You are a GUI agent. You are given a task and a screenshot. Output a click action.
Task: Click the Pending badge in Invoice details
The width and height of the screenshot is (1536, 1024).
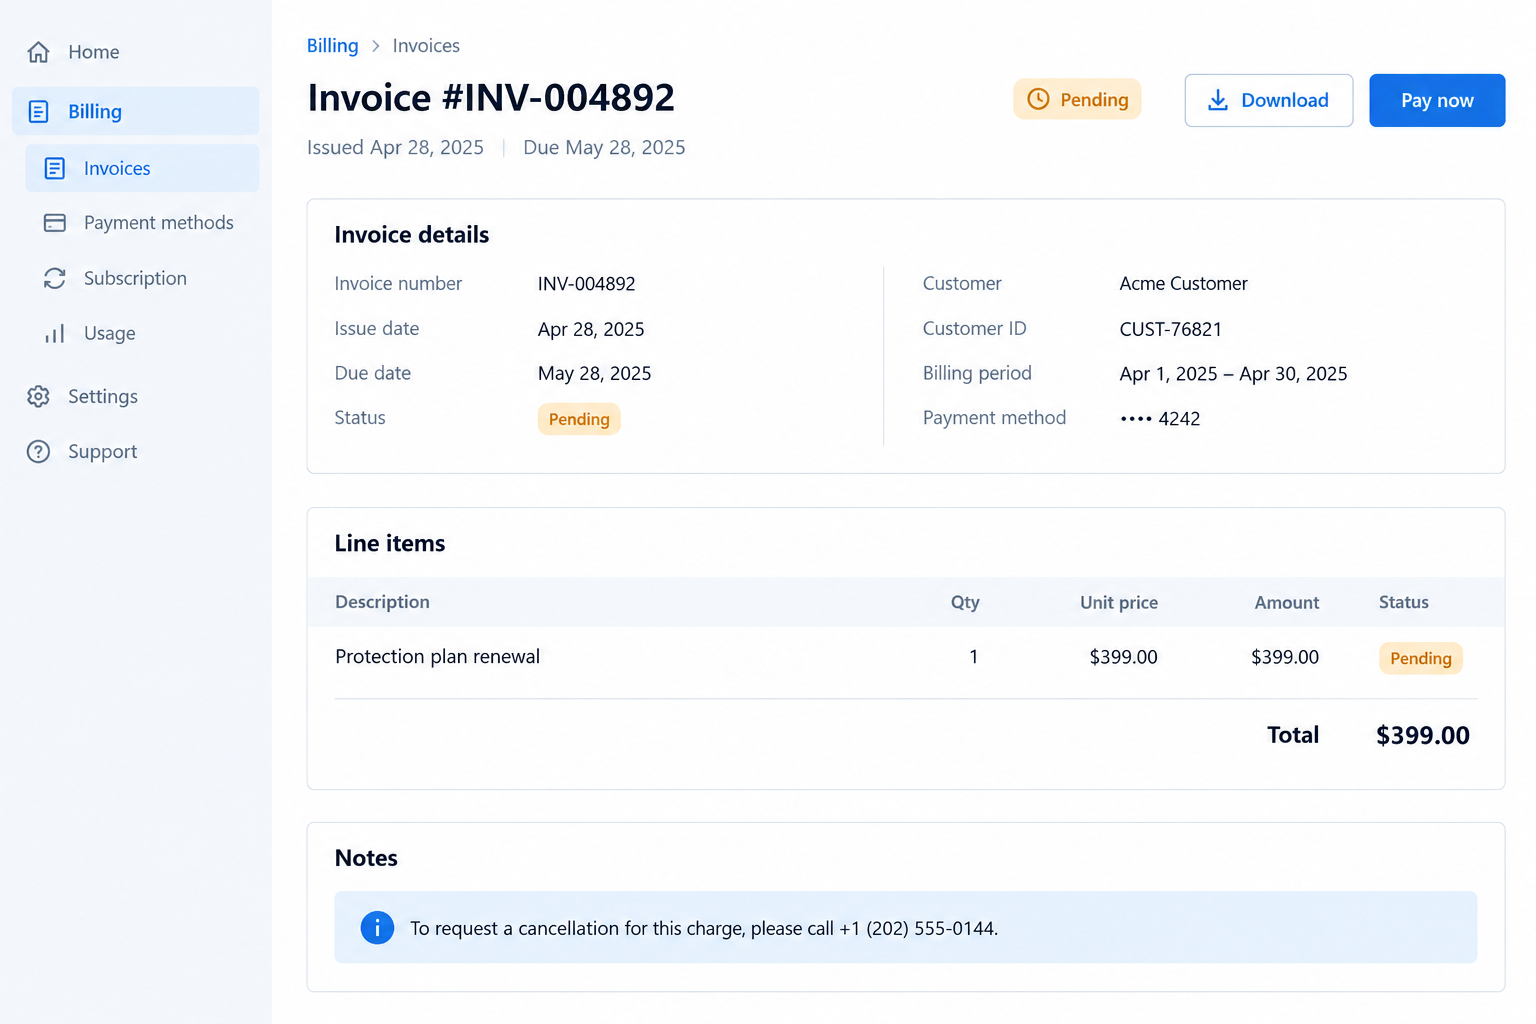click(579, 419)
